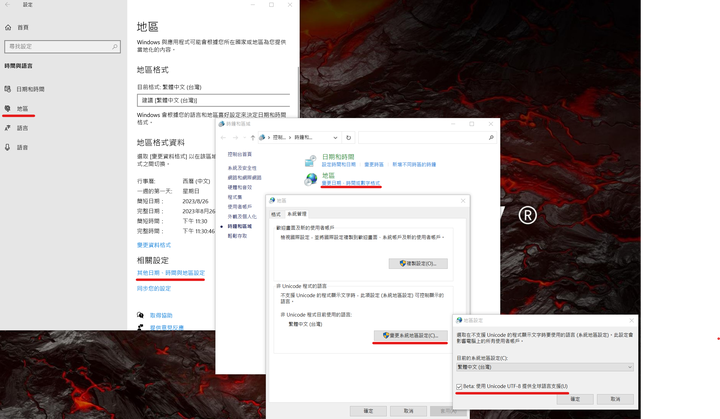
Task: Click the 首頁 label in Settings
Action: 23,28
